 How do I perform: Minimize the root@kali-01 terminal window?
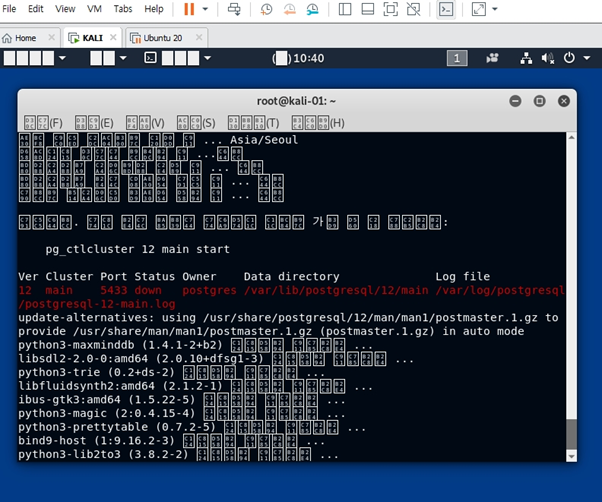pos(515,101)
